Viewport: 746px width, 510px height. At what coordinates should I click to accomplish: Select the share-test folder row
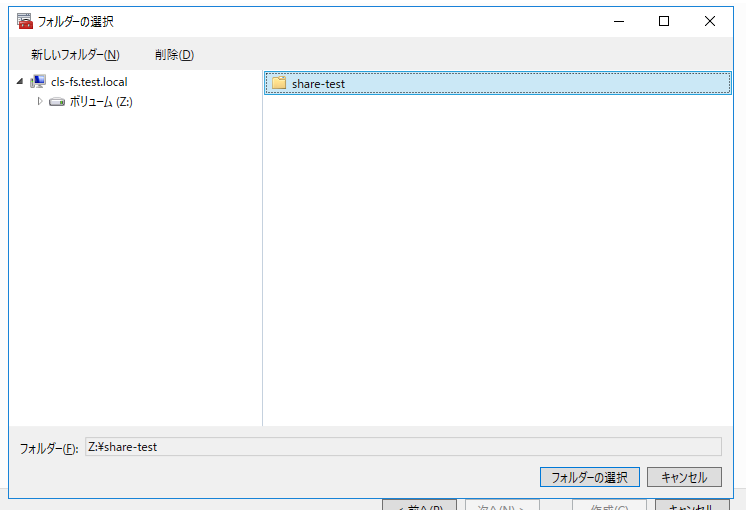[498, 83]
